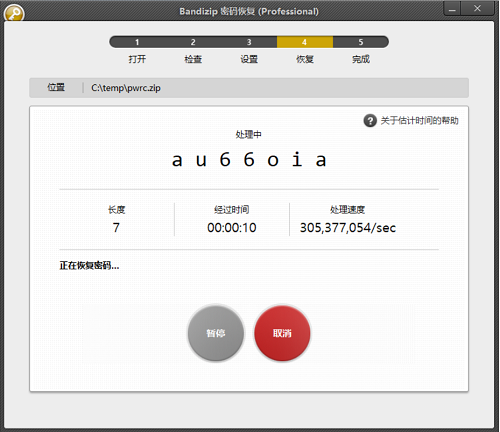Close the Bandizip password recovery window
This screenshot has width=500, height=432.
pyautogui.click(x=477, y=9)
